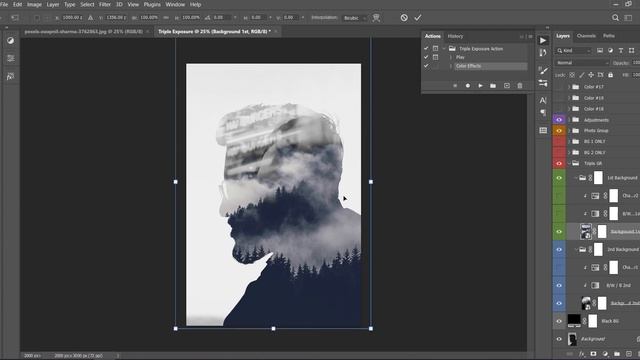Lock layer position with the move icon
The width and height of the screenshot is (640, 360).
click(591, 75)
